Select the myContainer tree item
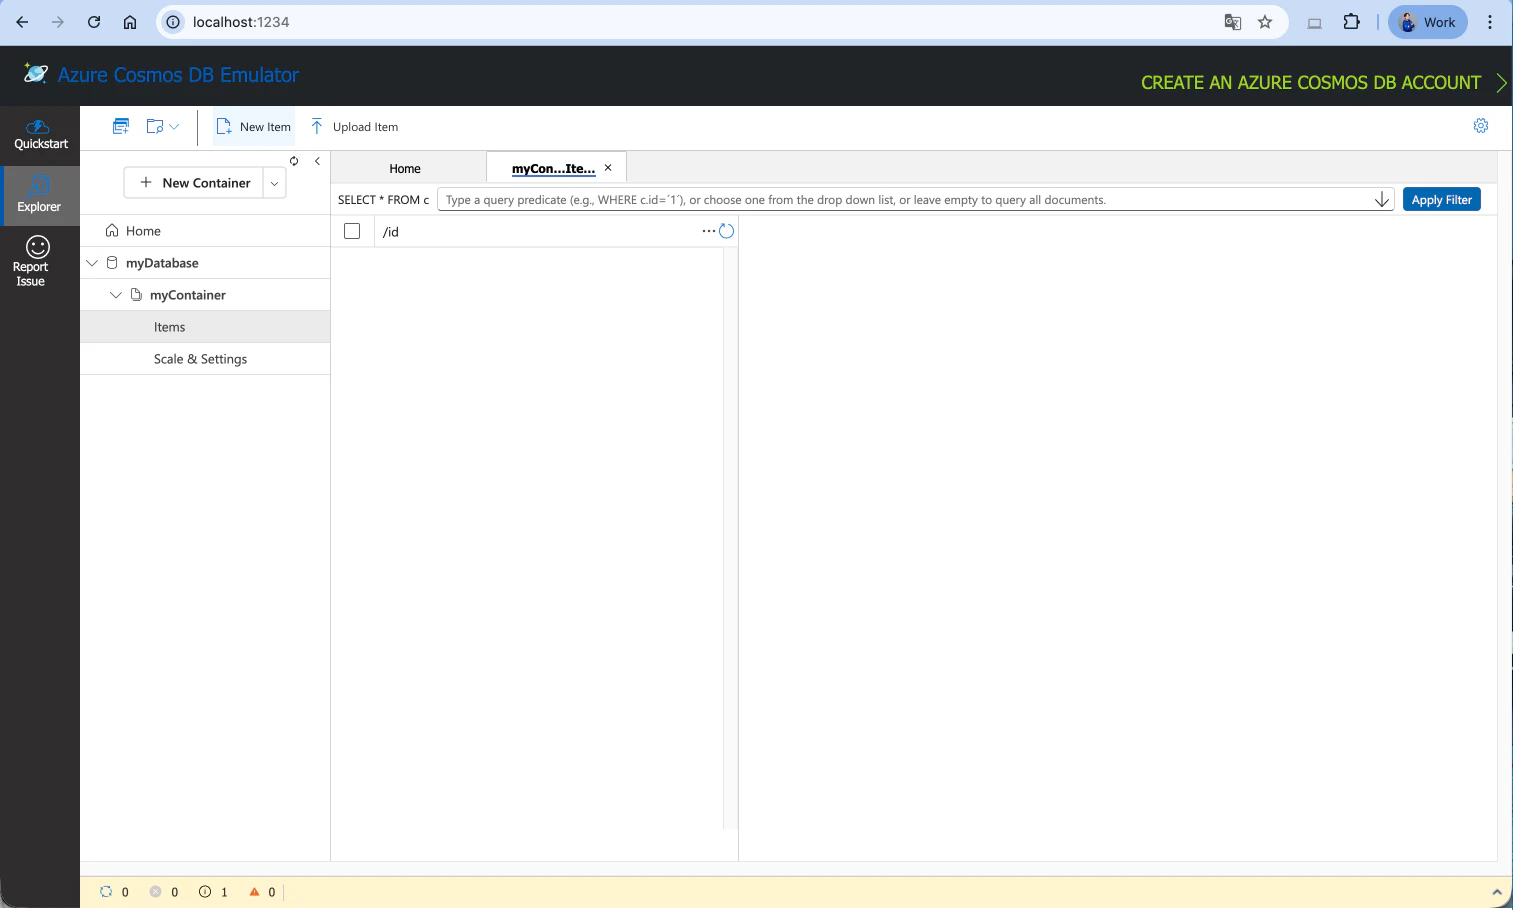1513x910 pixels. [x=188, y=295]
